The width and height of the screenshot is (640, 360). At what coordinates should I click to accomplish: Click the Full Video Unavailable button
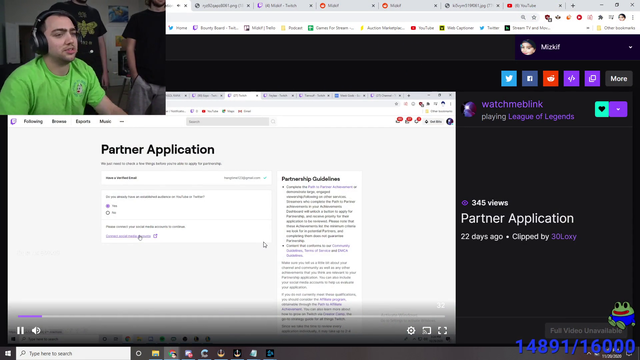[586, 331]
